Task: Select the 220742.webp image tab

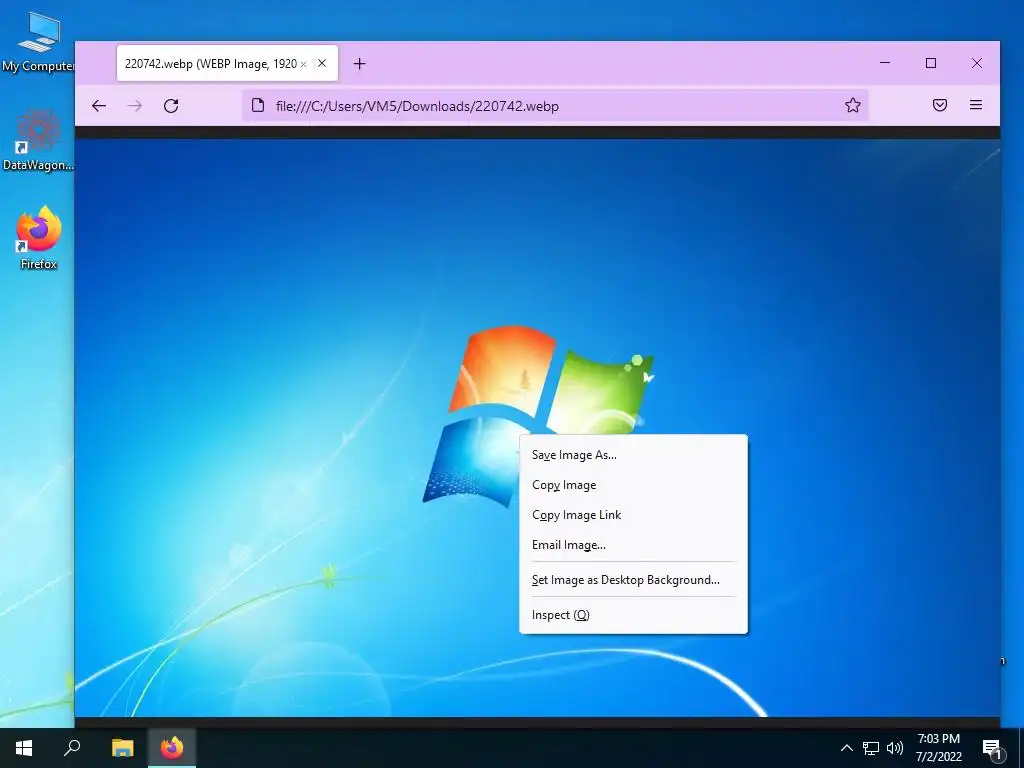Action: (227, 63)
